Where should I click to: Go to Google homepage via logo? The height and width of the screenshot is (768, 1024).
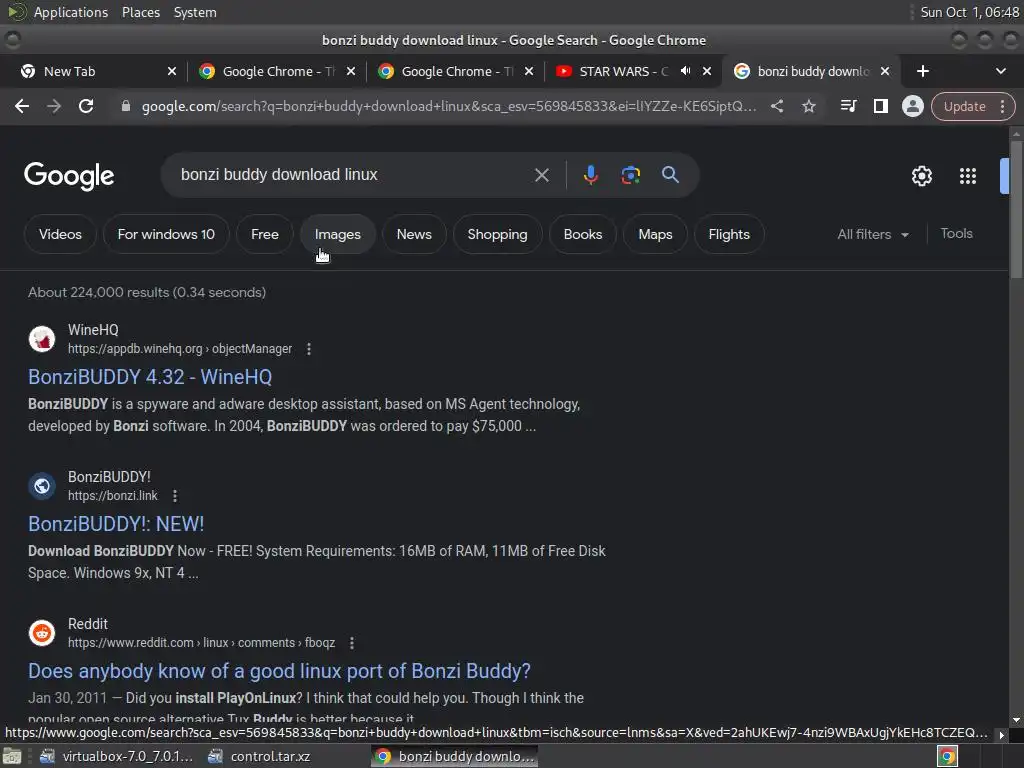point(69,176)
